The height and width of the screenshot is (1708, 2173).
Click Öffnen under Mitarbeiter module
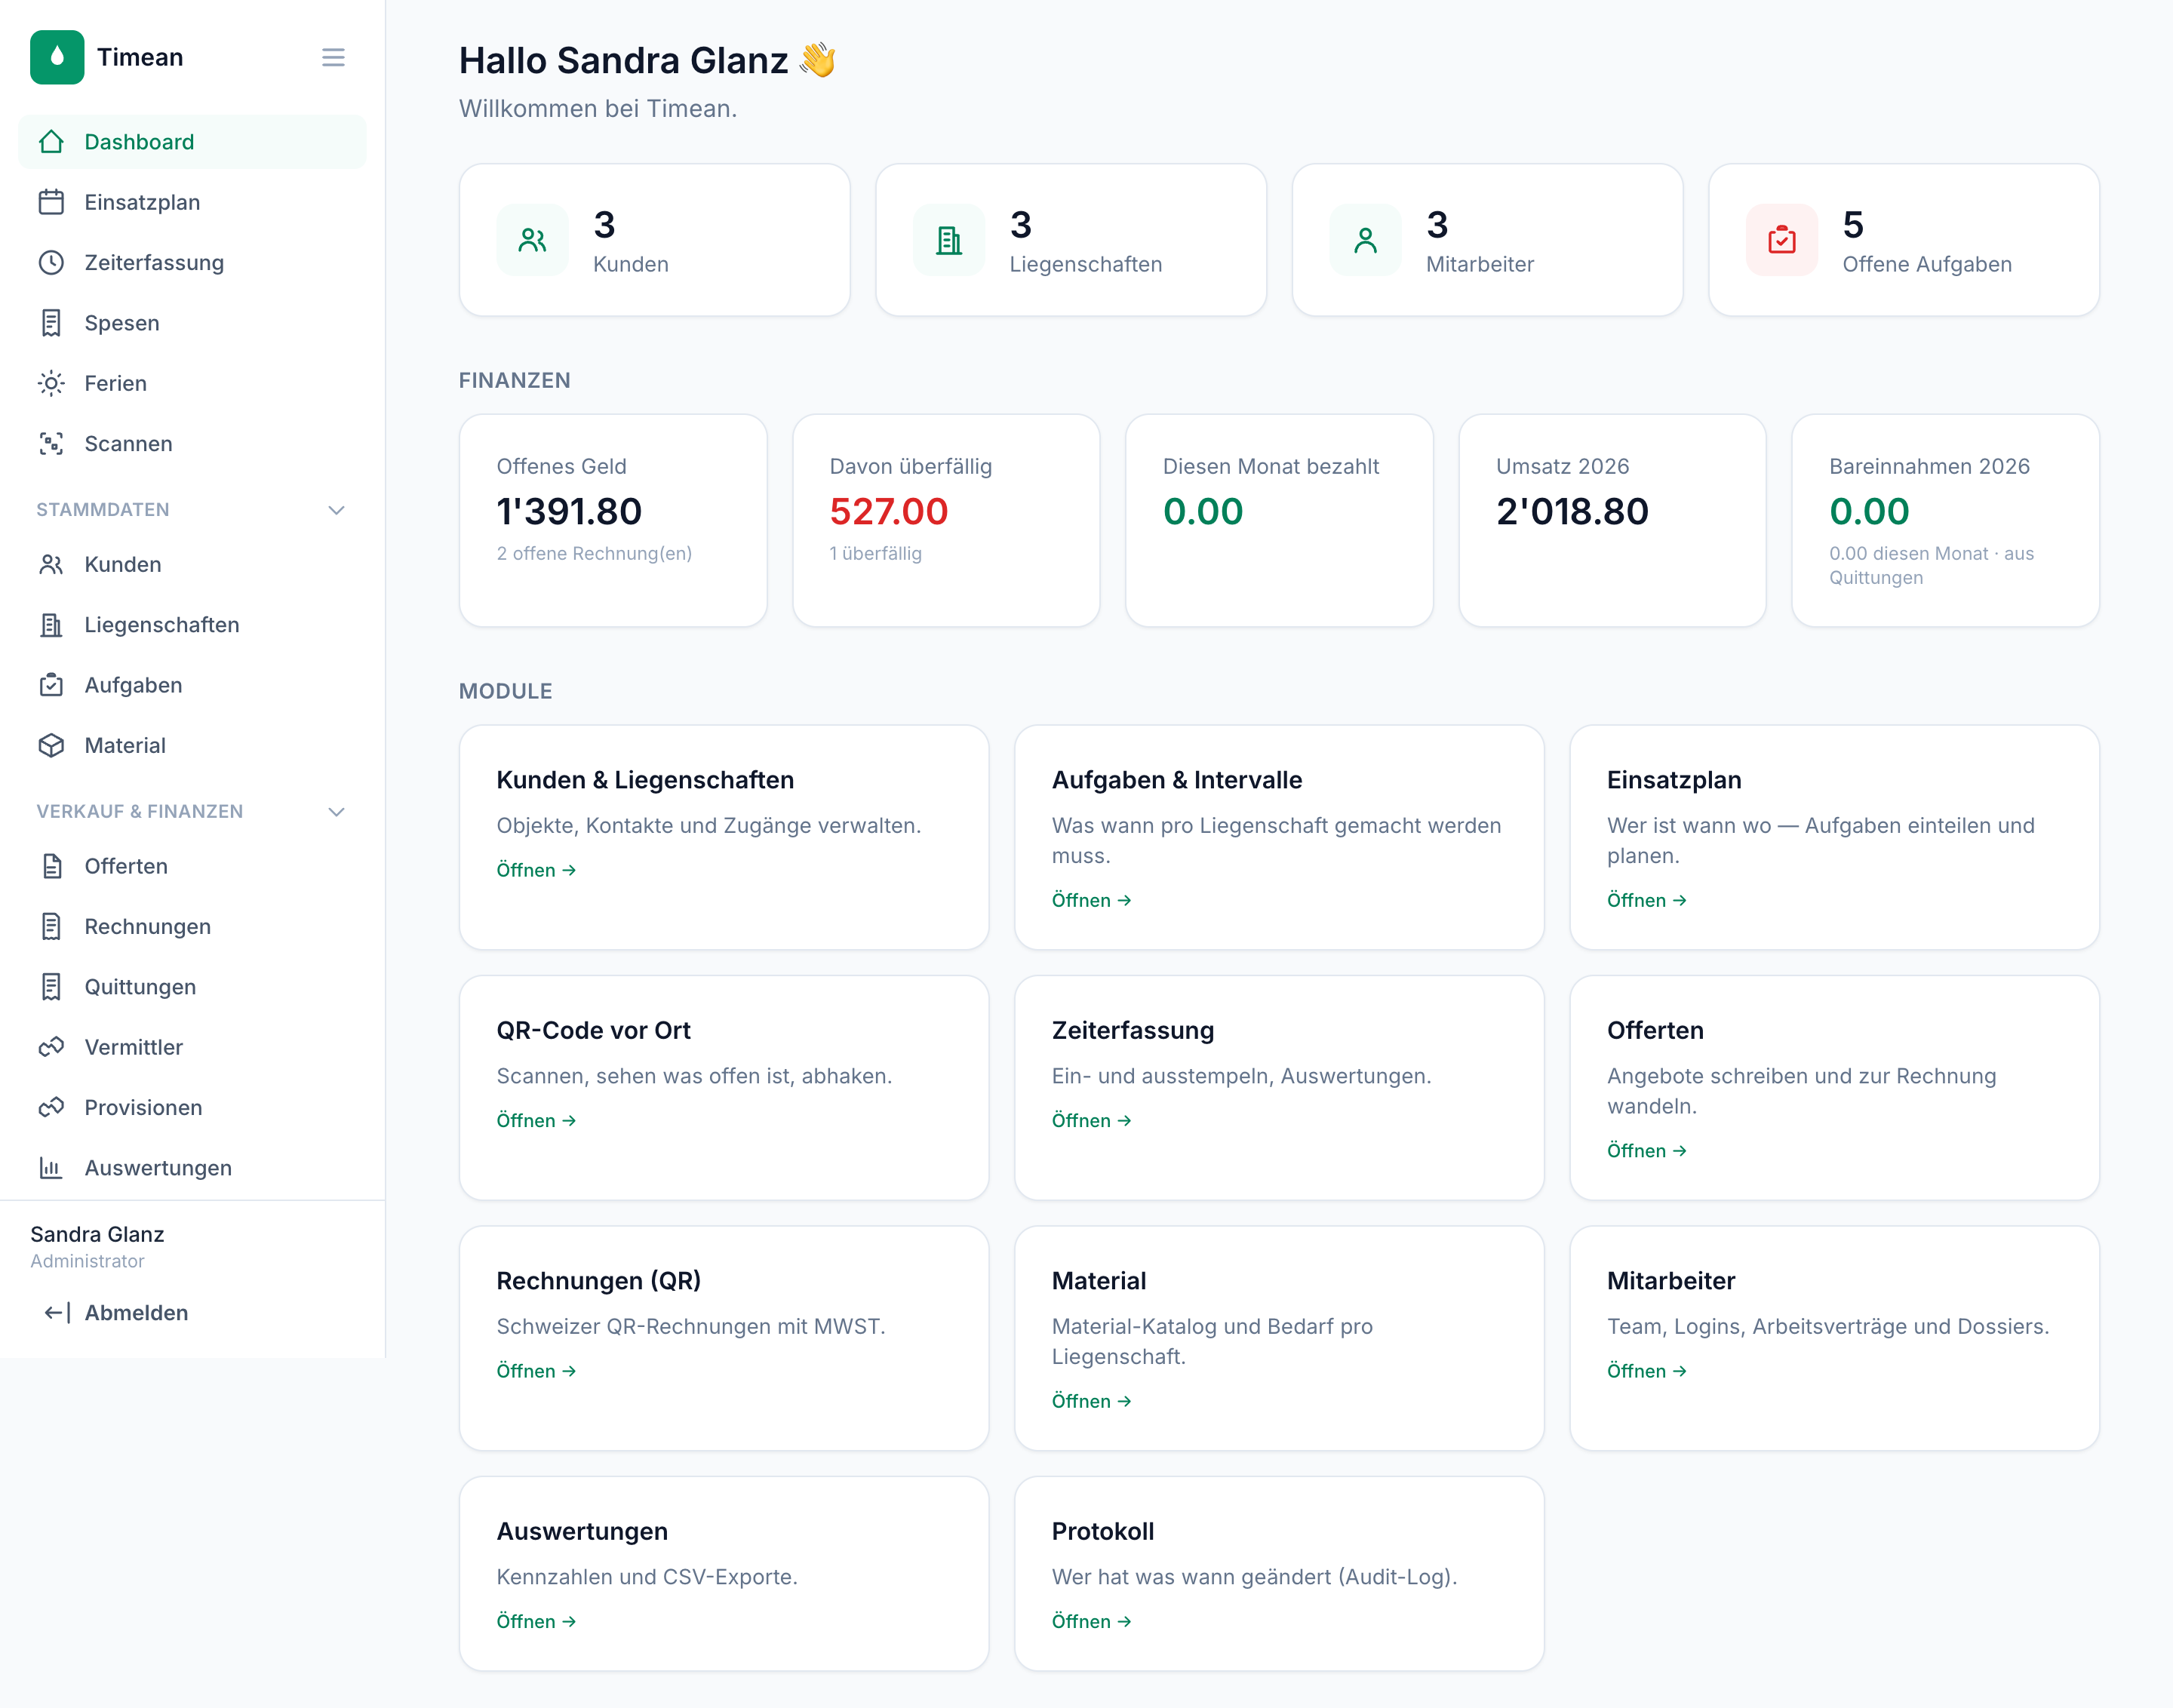click(x=1646, y=1371)
